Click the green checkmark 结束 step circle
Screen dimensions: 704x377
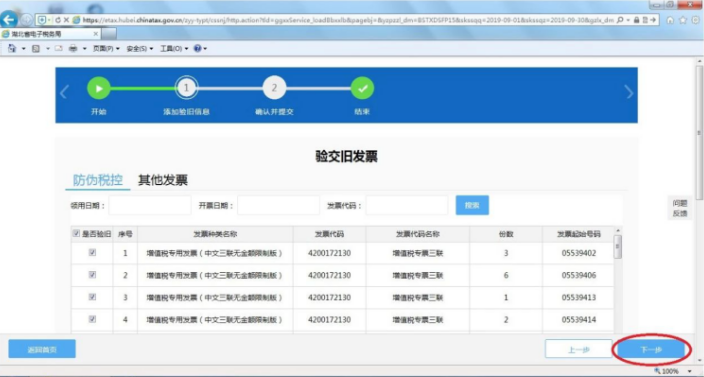pyautogui.click(x=362, y=88)
